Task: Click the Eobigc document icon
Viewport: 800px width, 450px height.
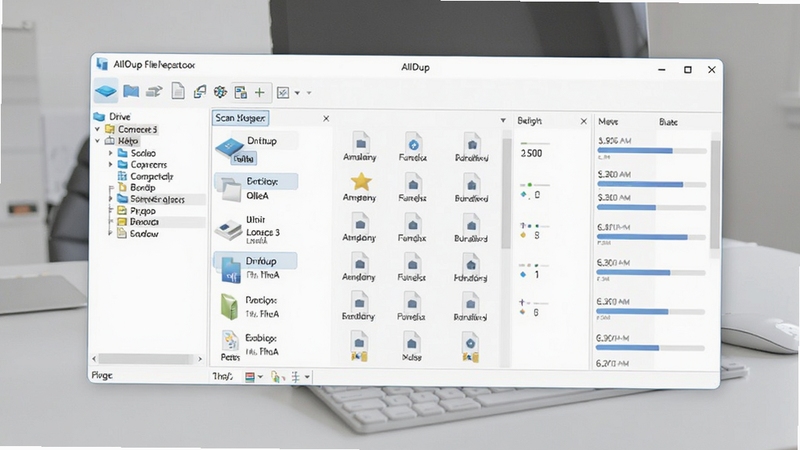Action: pyautogui.click(x=230, y=340)
